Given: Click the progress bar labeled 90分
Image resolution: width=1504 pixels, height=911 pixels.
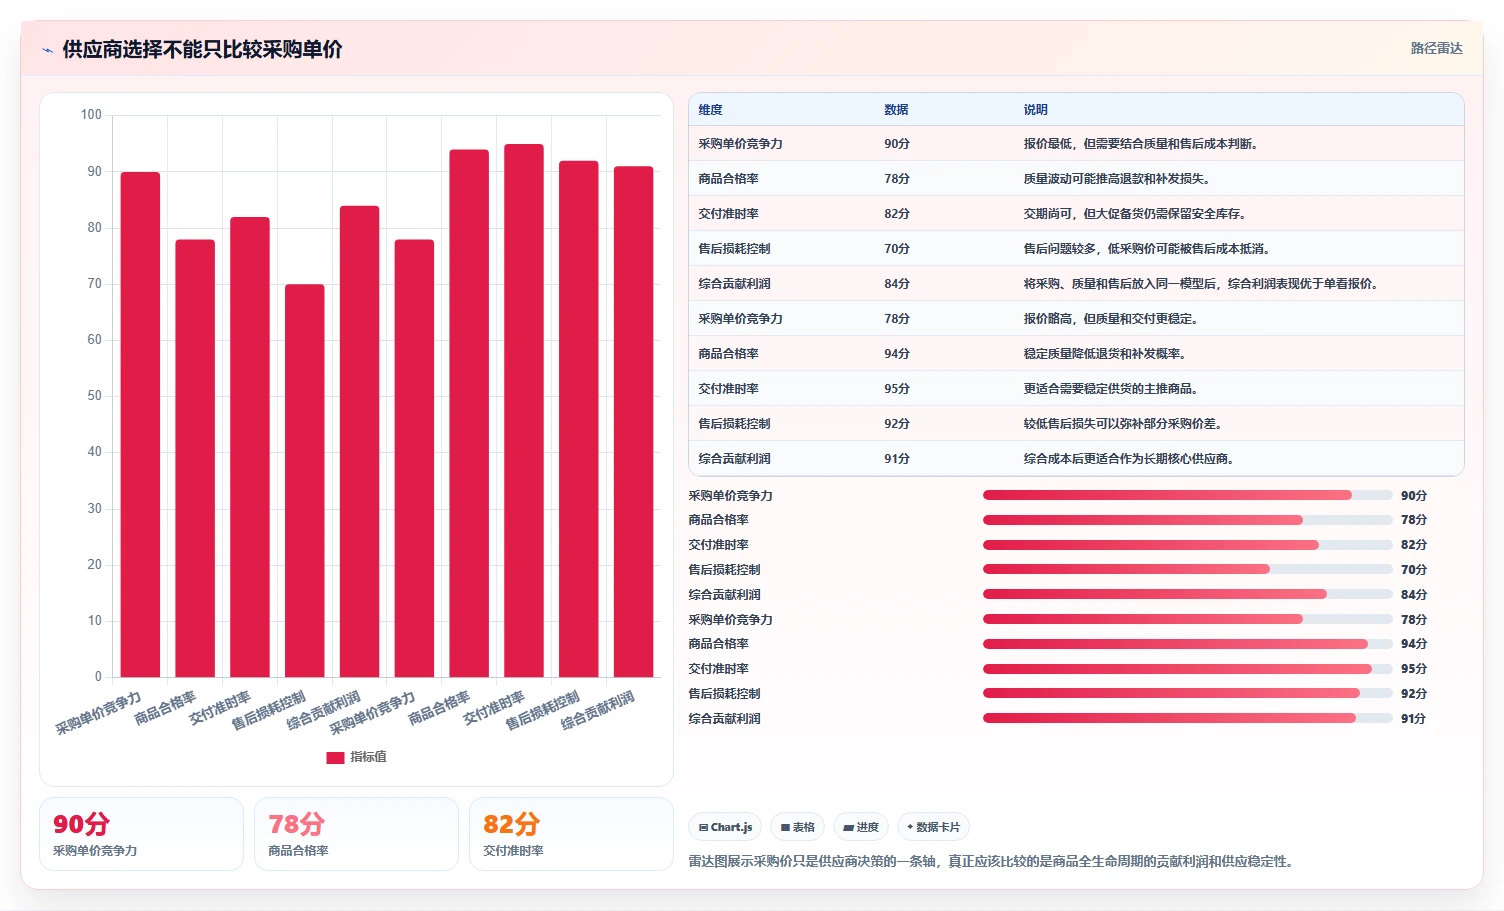Looking at the screenshot, I should (x=1188, y=495).
